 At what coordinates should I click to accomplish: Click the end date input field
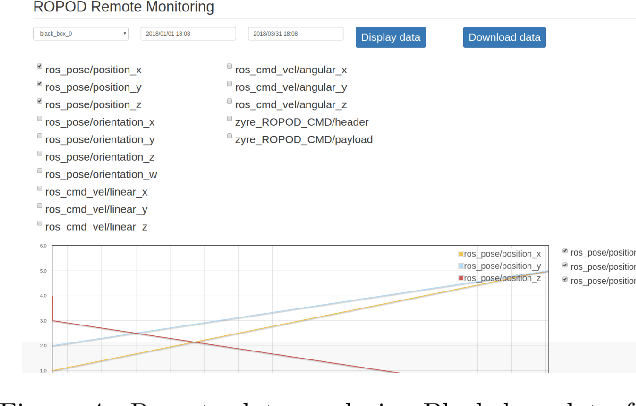click(x=295, y=34)
